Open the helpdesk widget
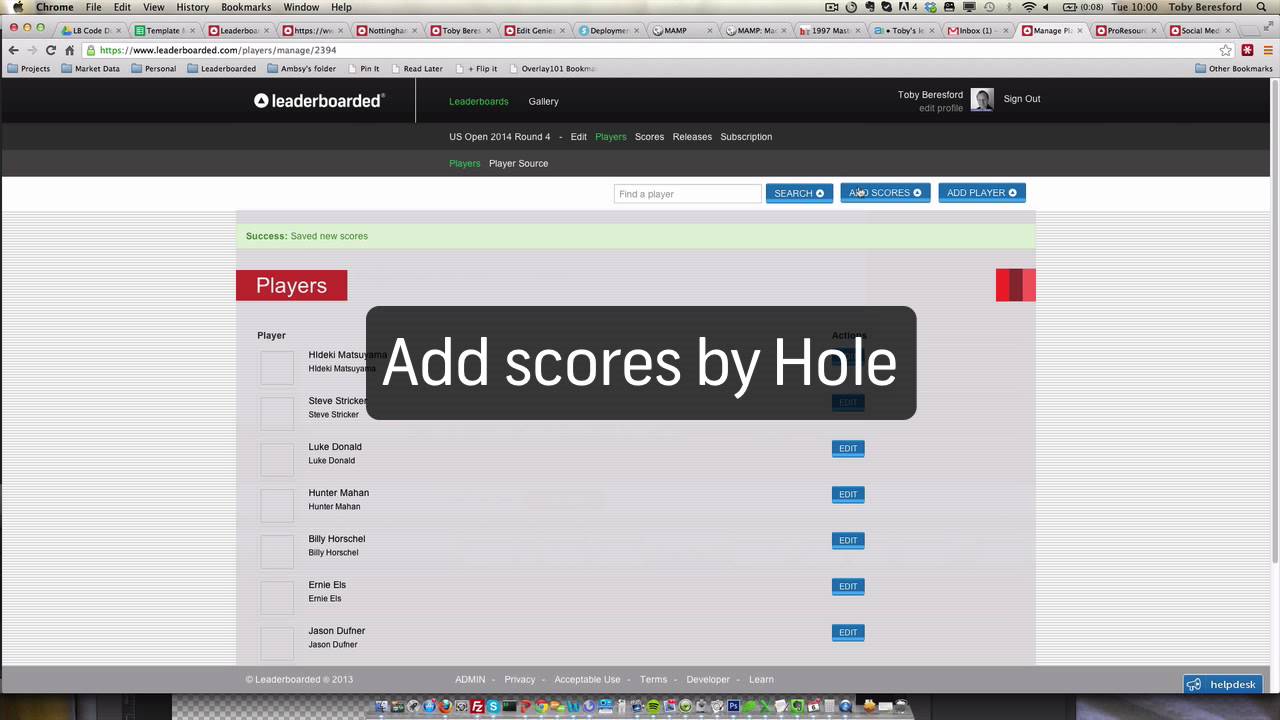 [x=1223, y=684]
